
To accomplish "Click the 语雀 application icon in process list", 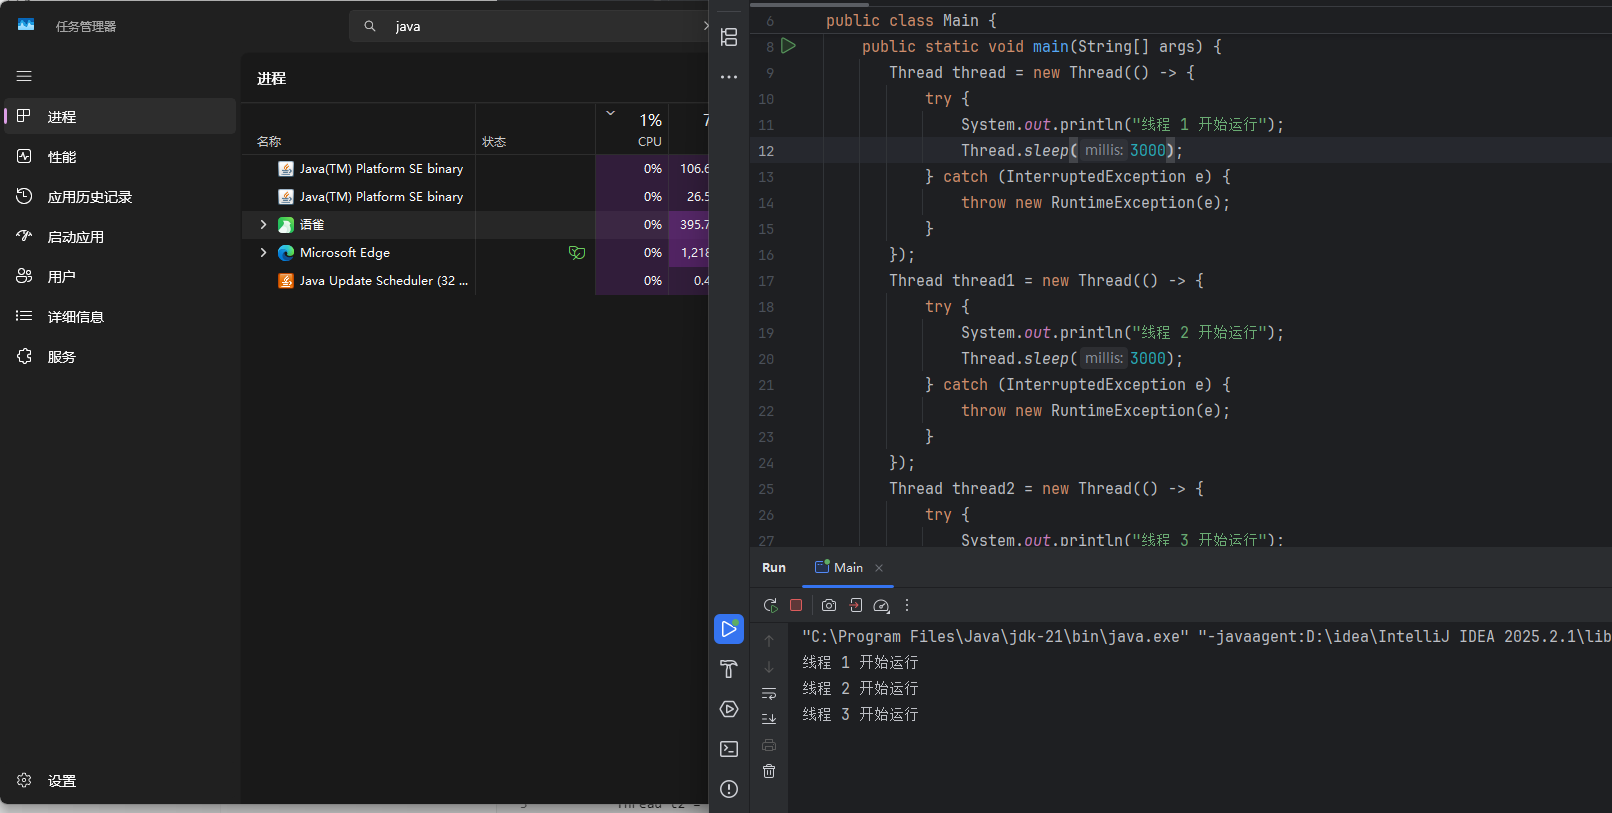I will tap(286, 224).
